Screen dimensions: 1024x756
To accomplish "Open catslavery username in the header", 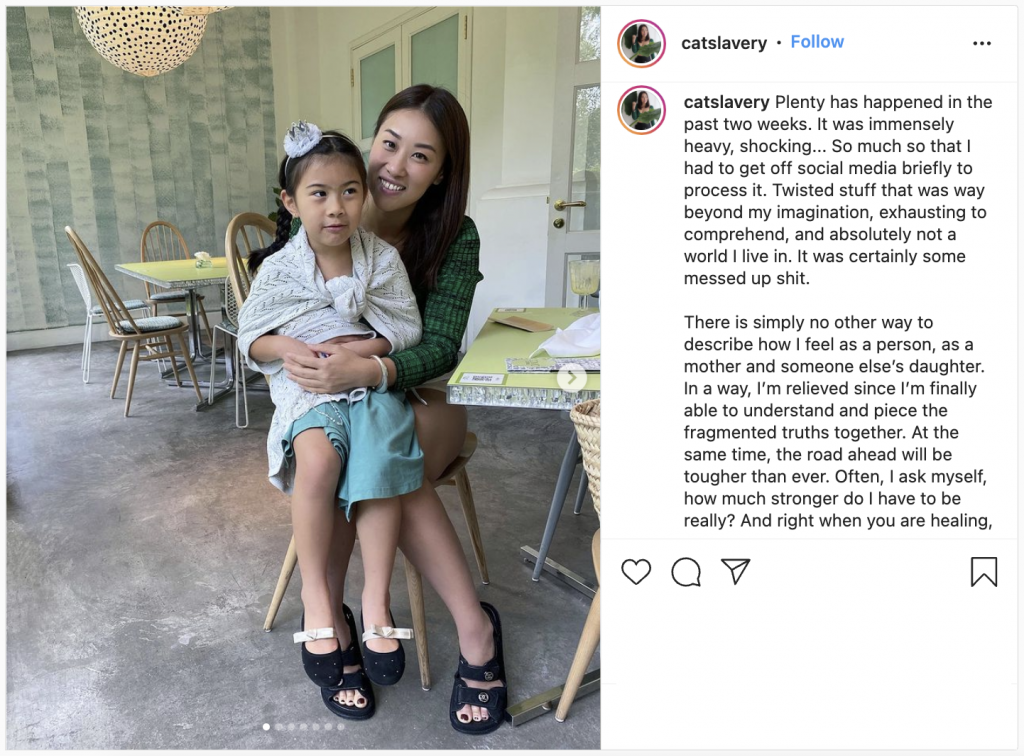I will pos(724,43).
